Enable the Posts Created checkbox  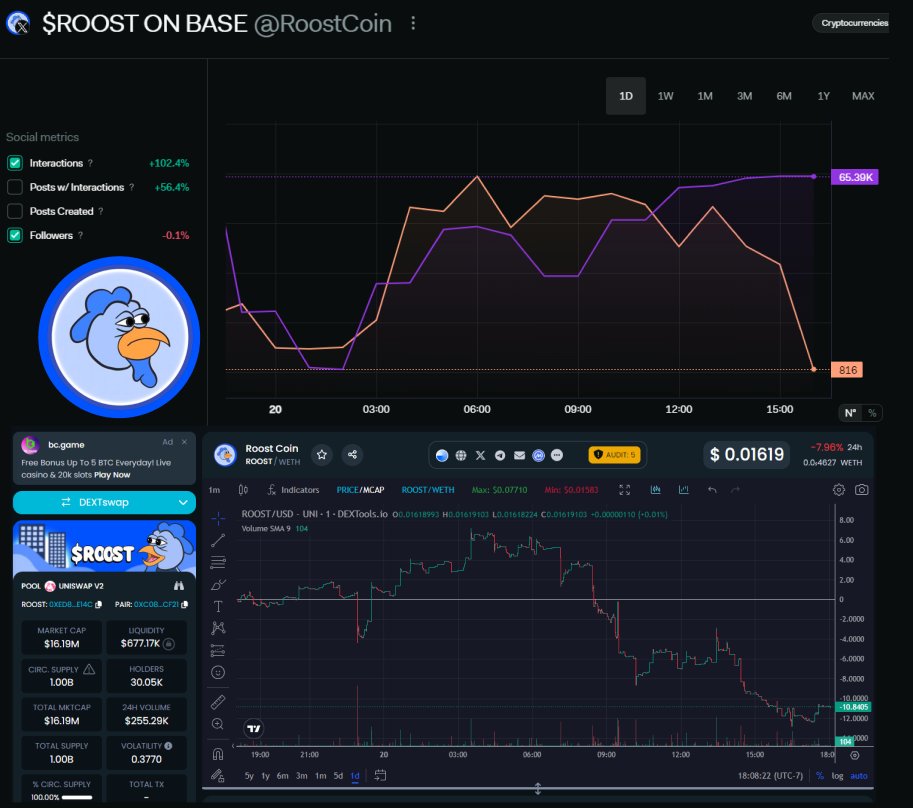coord(15,211)
